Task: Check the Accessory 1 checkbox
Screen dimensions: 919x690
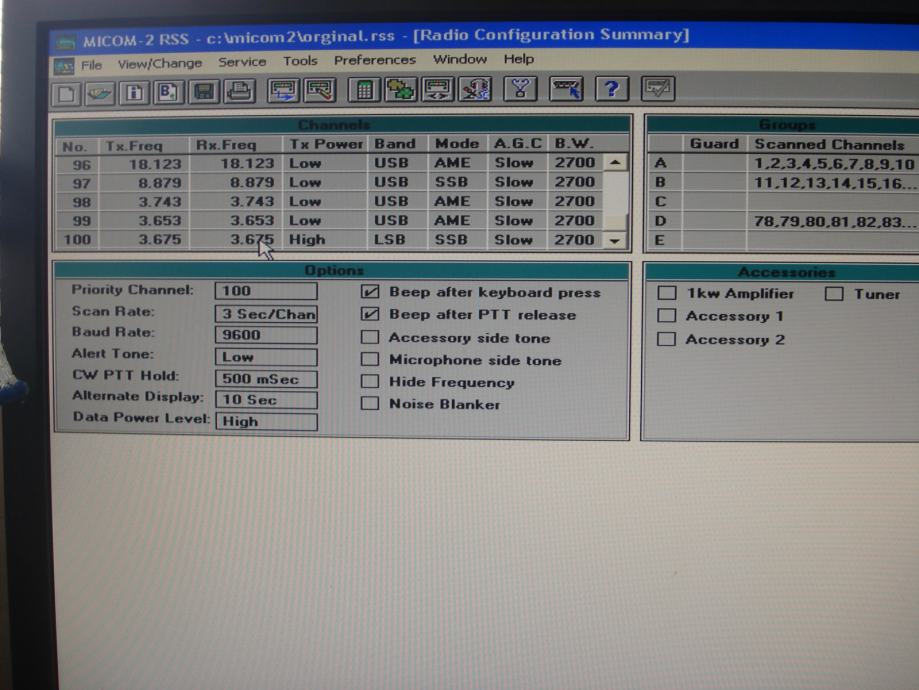Action: click(666, 315)
